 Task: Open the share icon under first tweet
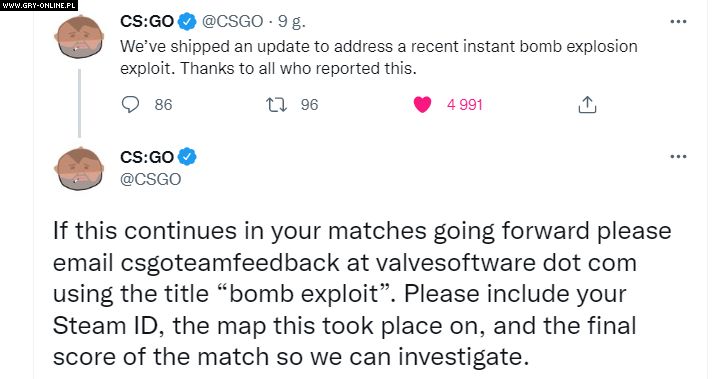(587, 105)
